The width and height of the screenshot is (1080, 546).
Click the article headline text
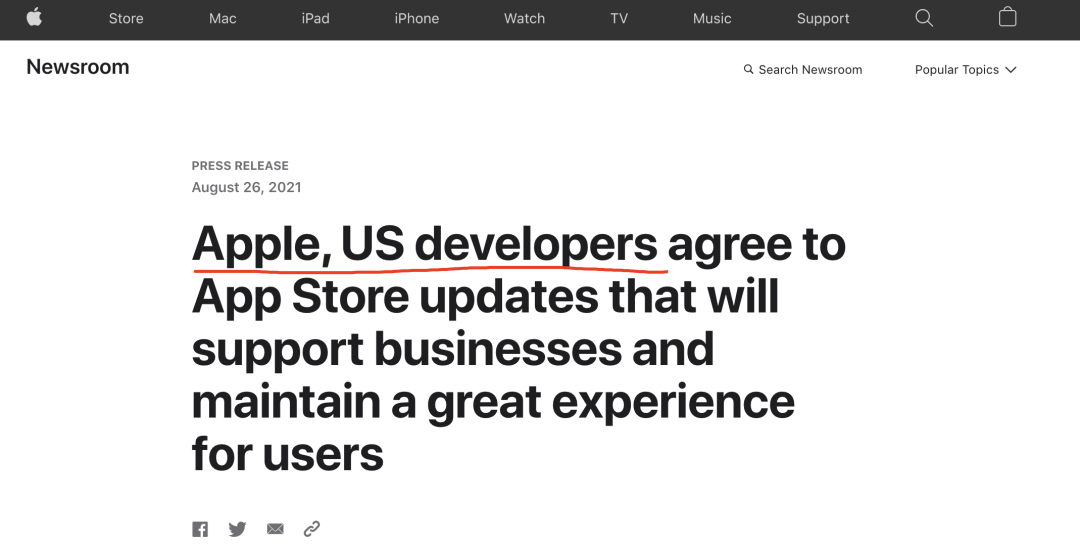[519, 348]
